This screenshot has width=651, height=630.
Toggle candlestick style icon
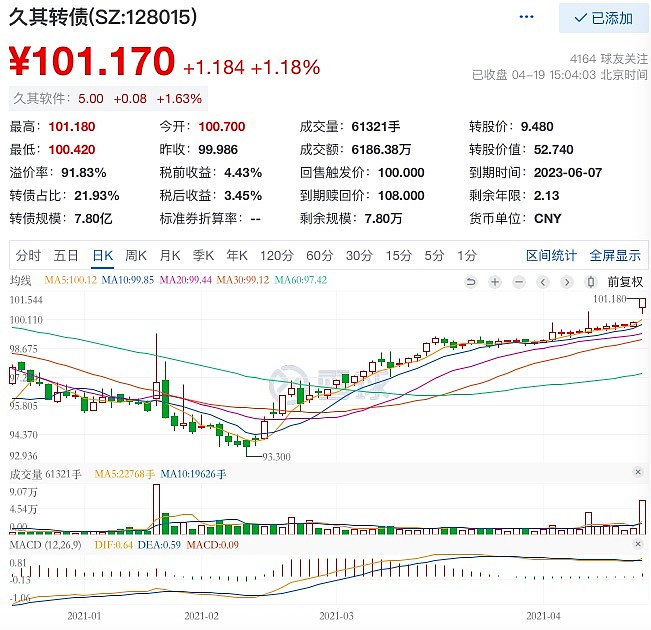(590, 282)
